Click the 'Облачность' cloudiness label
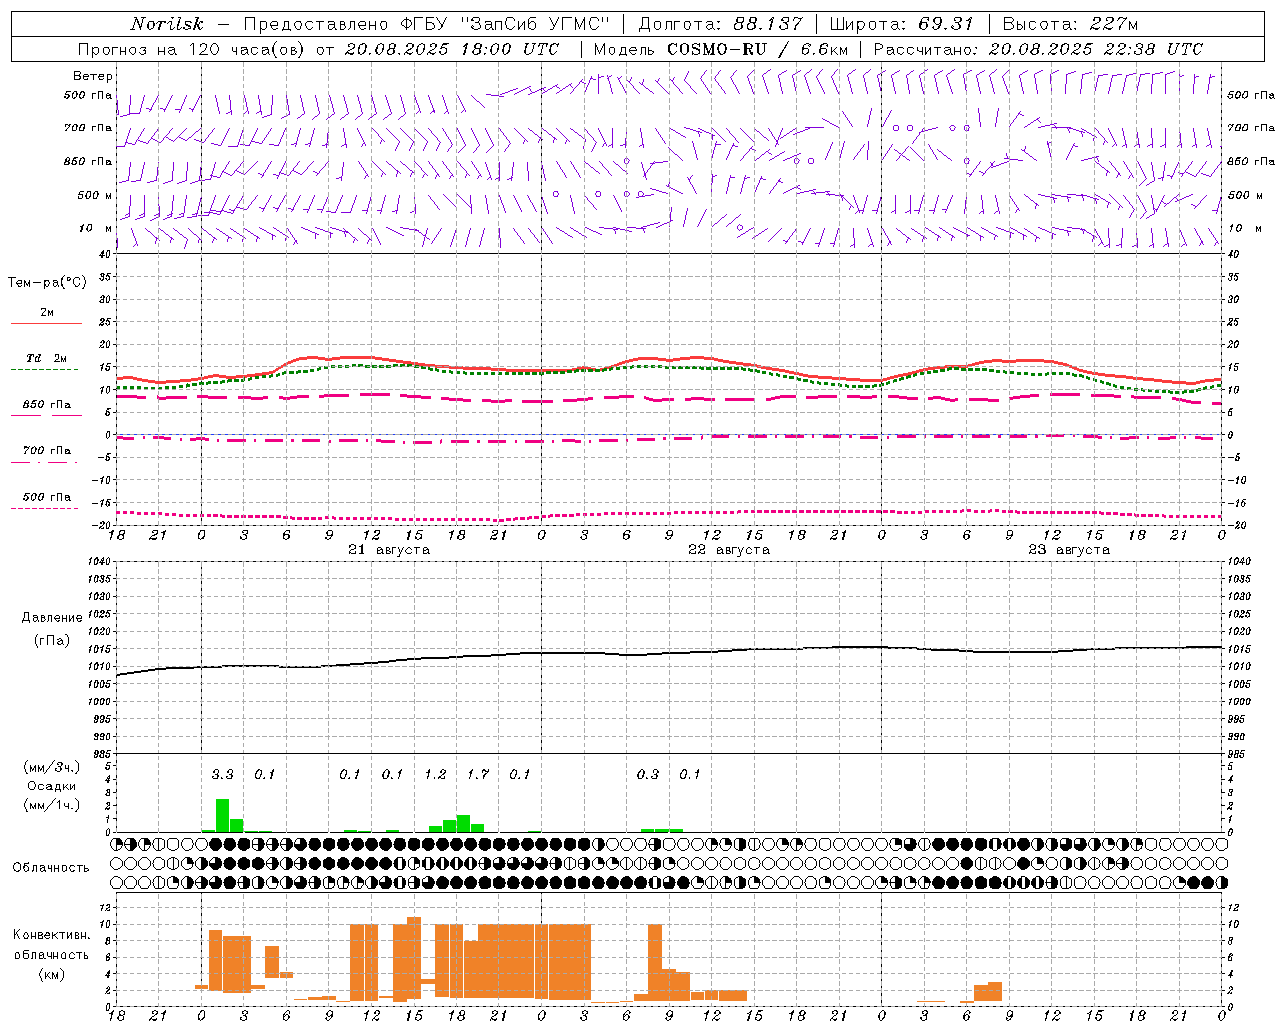The width and height of the screenshot is (1280, 1024). [51, 868]
